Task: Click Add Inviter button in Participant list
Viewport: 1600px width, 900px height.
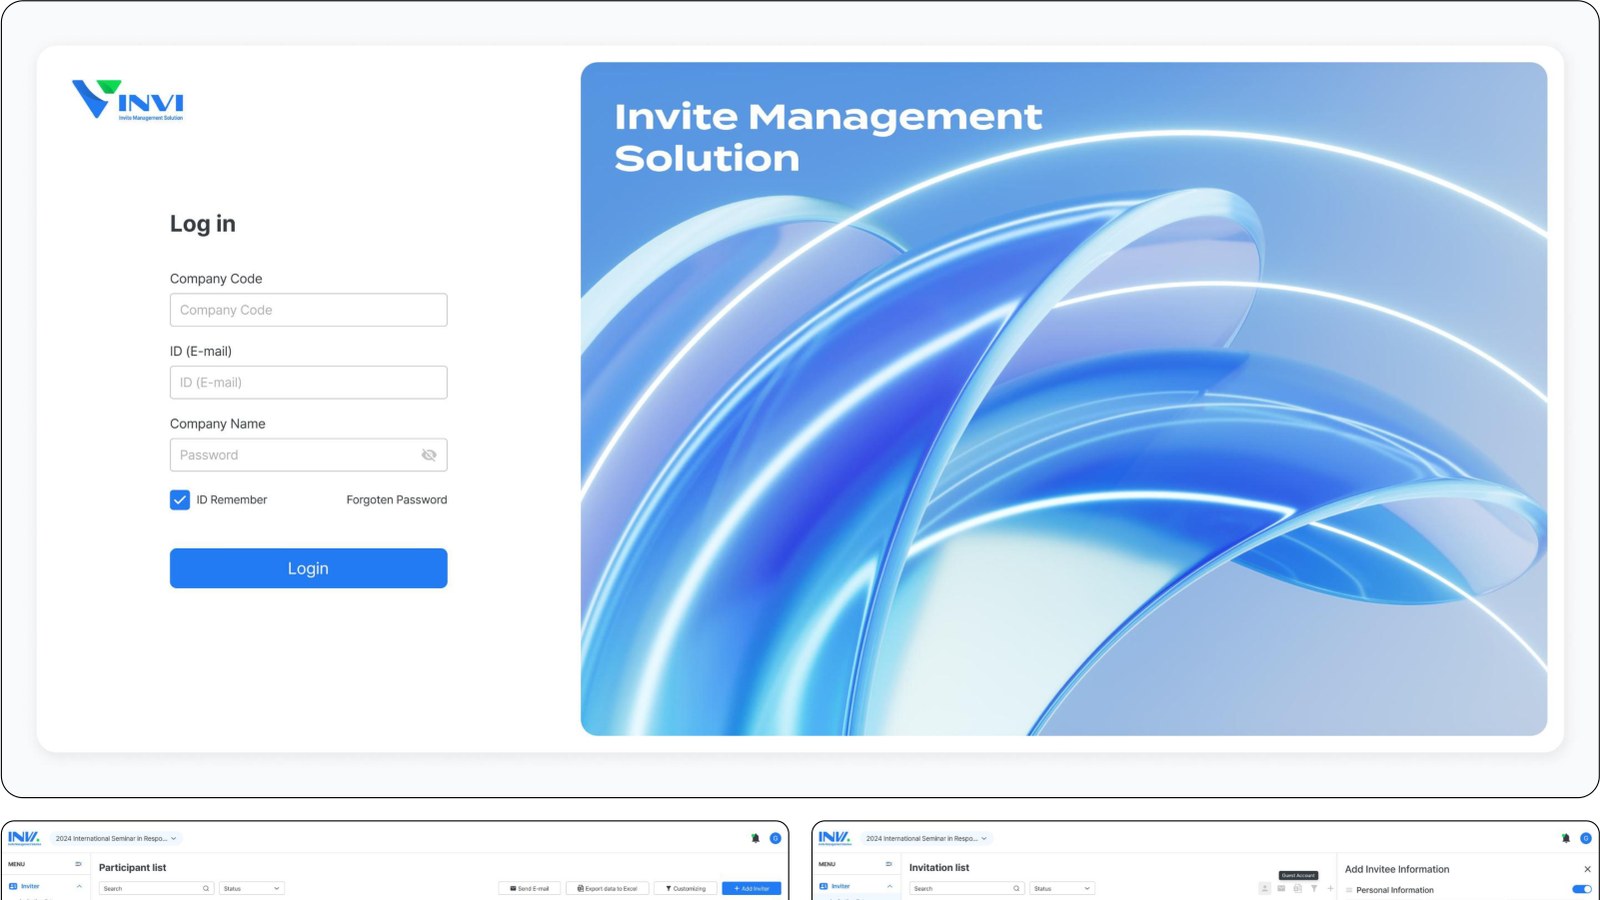Action: [751, 888]
